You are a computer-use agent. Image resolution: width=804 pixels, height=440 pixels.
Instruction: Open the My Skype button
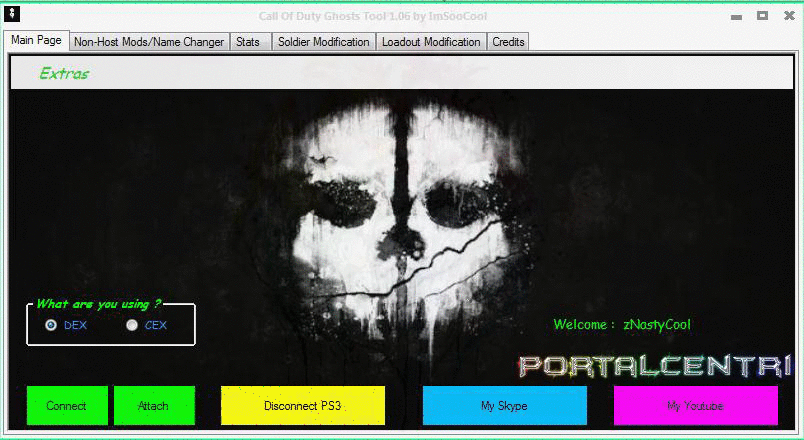click(505, 406)
